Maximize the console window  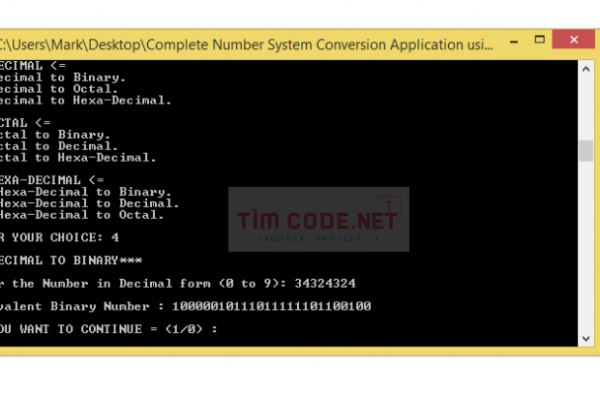coord(540,39)
